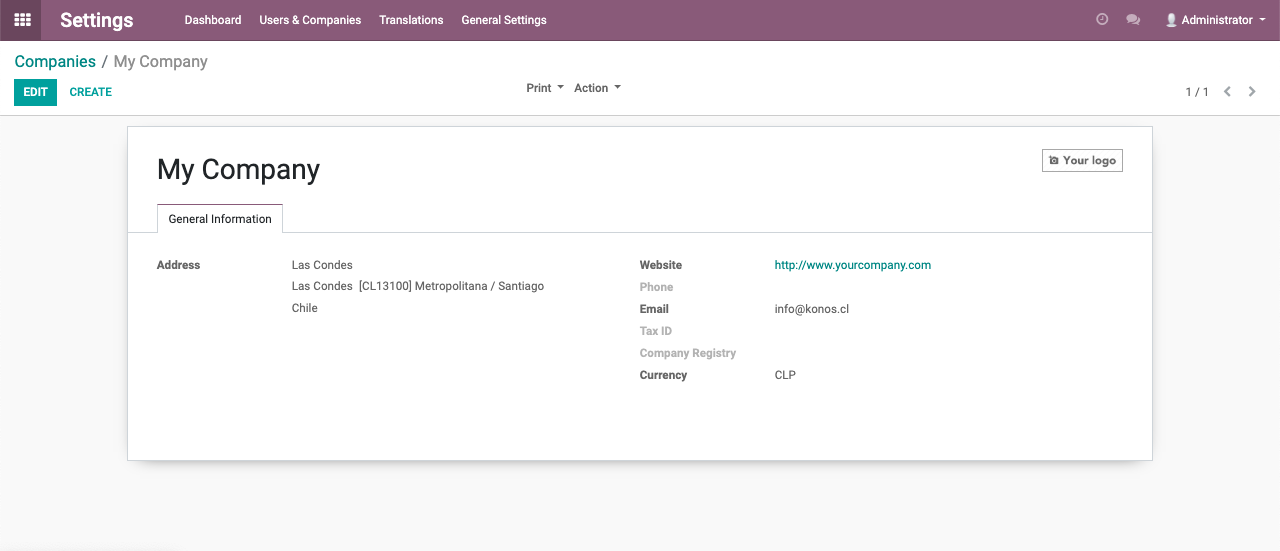This screenshot has height=551, width=1280.
Task: Open the Translations menu
Action: point(411,20)
